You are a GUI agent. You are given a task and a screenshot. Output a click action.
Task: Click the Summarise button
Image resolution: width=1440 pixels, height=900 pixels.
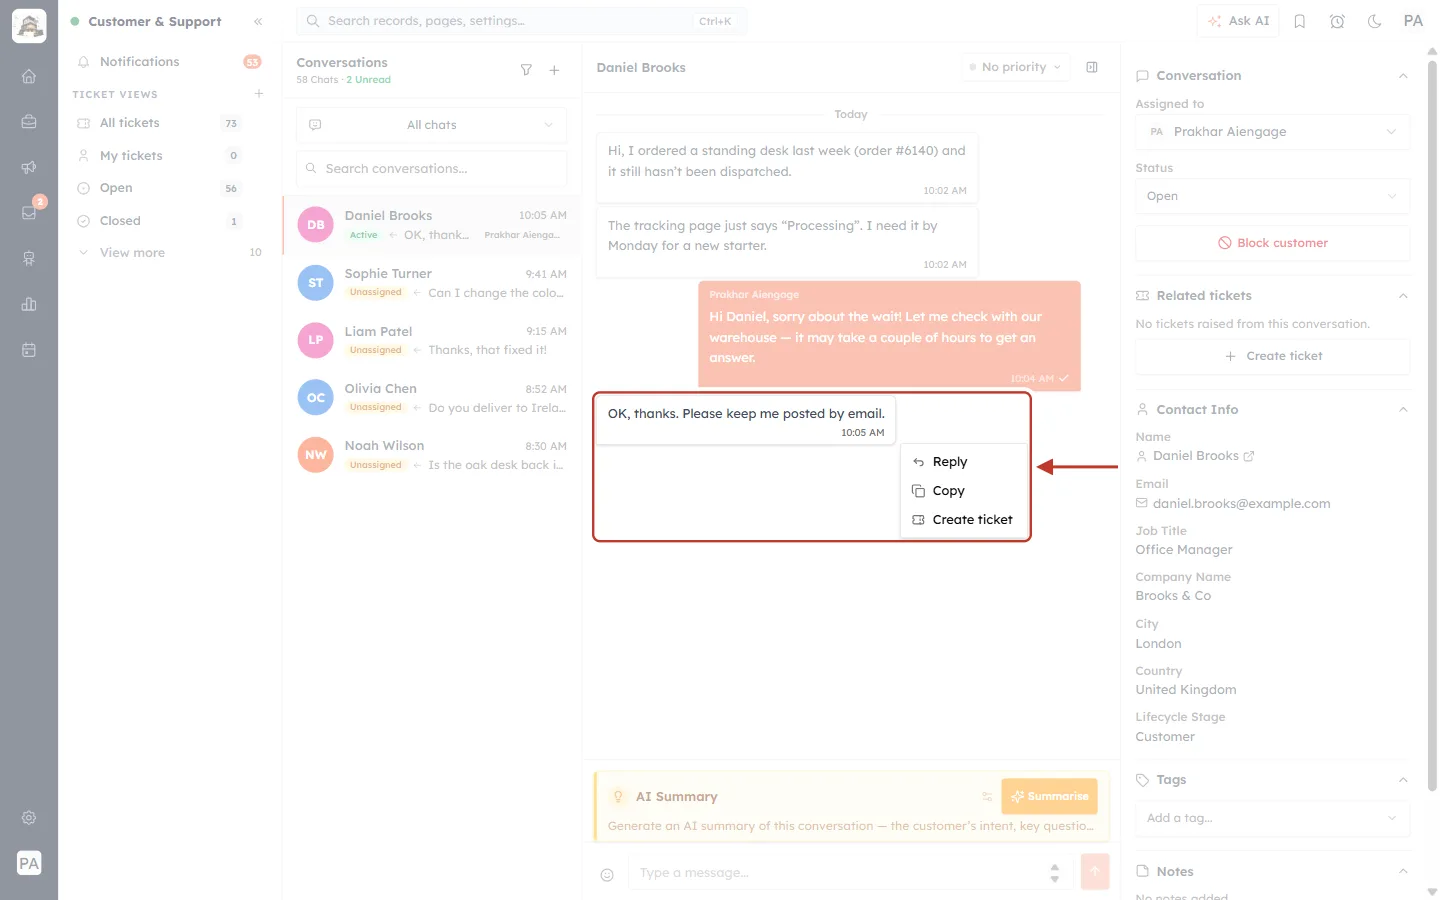(x=1049, y=797)
